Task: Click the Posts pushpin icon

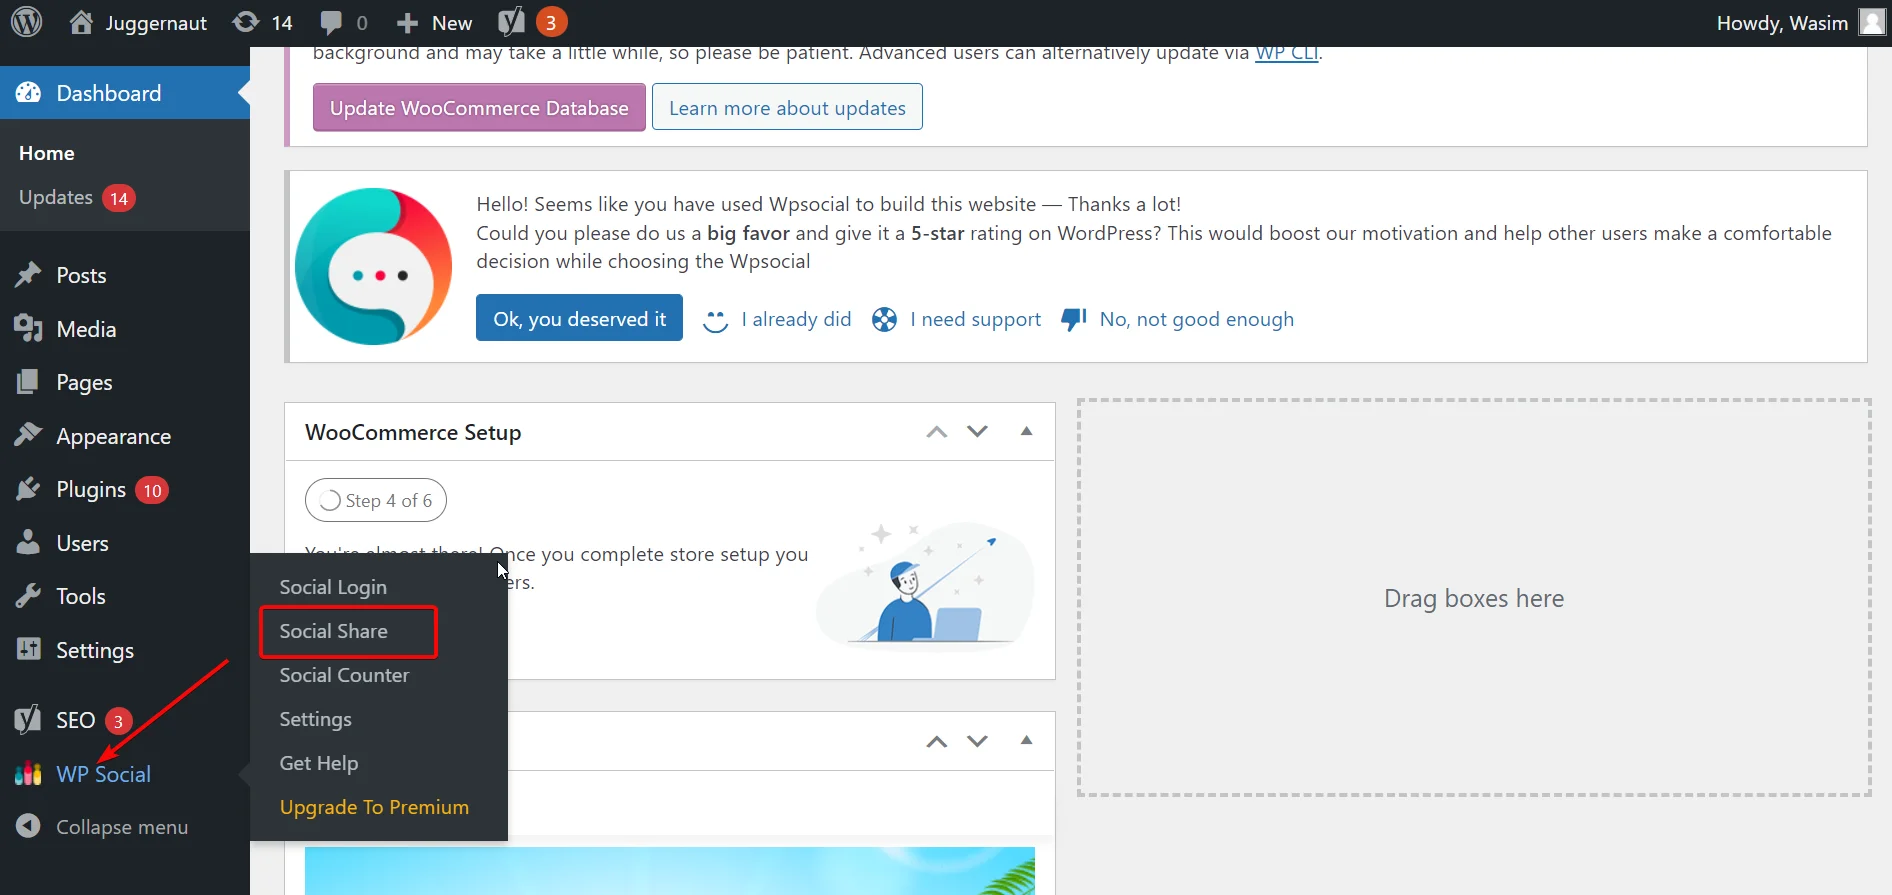Action: click(28, 275)
